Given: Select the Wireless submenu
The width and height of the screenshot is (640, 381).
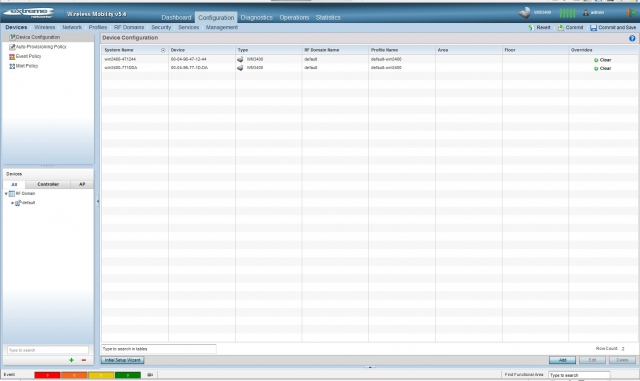Looking at the screenshot, I should click(x=44, y=27).
